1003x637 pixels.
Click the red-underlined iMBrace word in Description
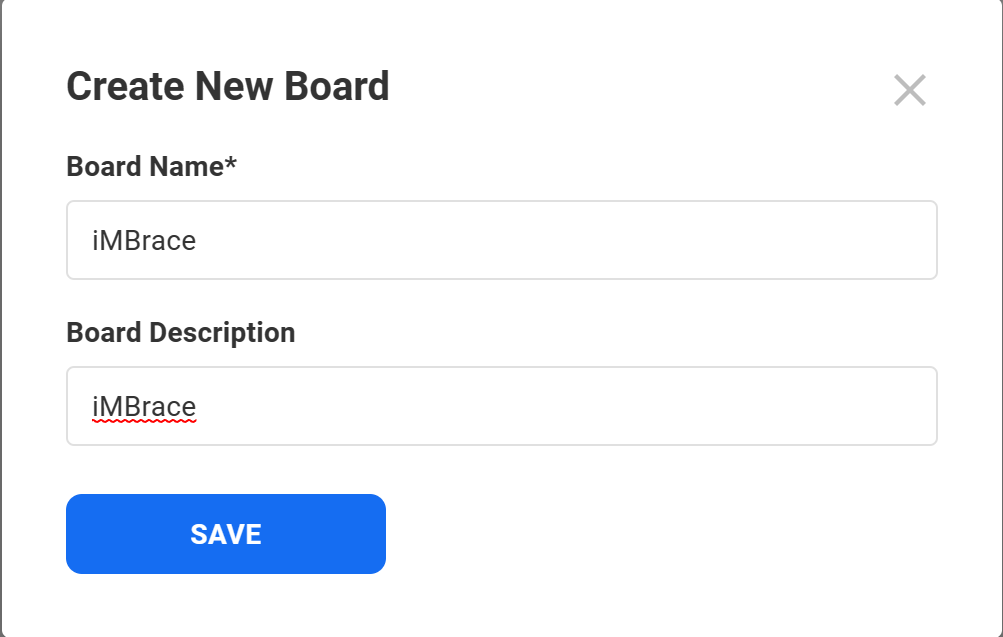click(x=143, y=407)
